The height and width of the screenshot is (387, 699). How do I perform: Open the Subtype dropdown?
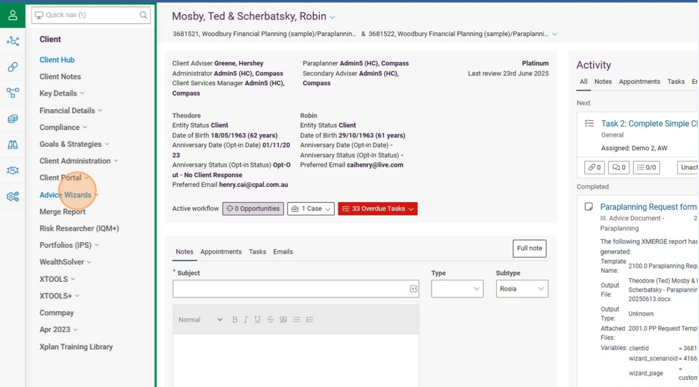click(x=522, y=289)
